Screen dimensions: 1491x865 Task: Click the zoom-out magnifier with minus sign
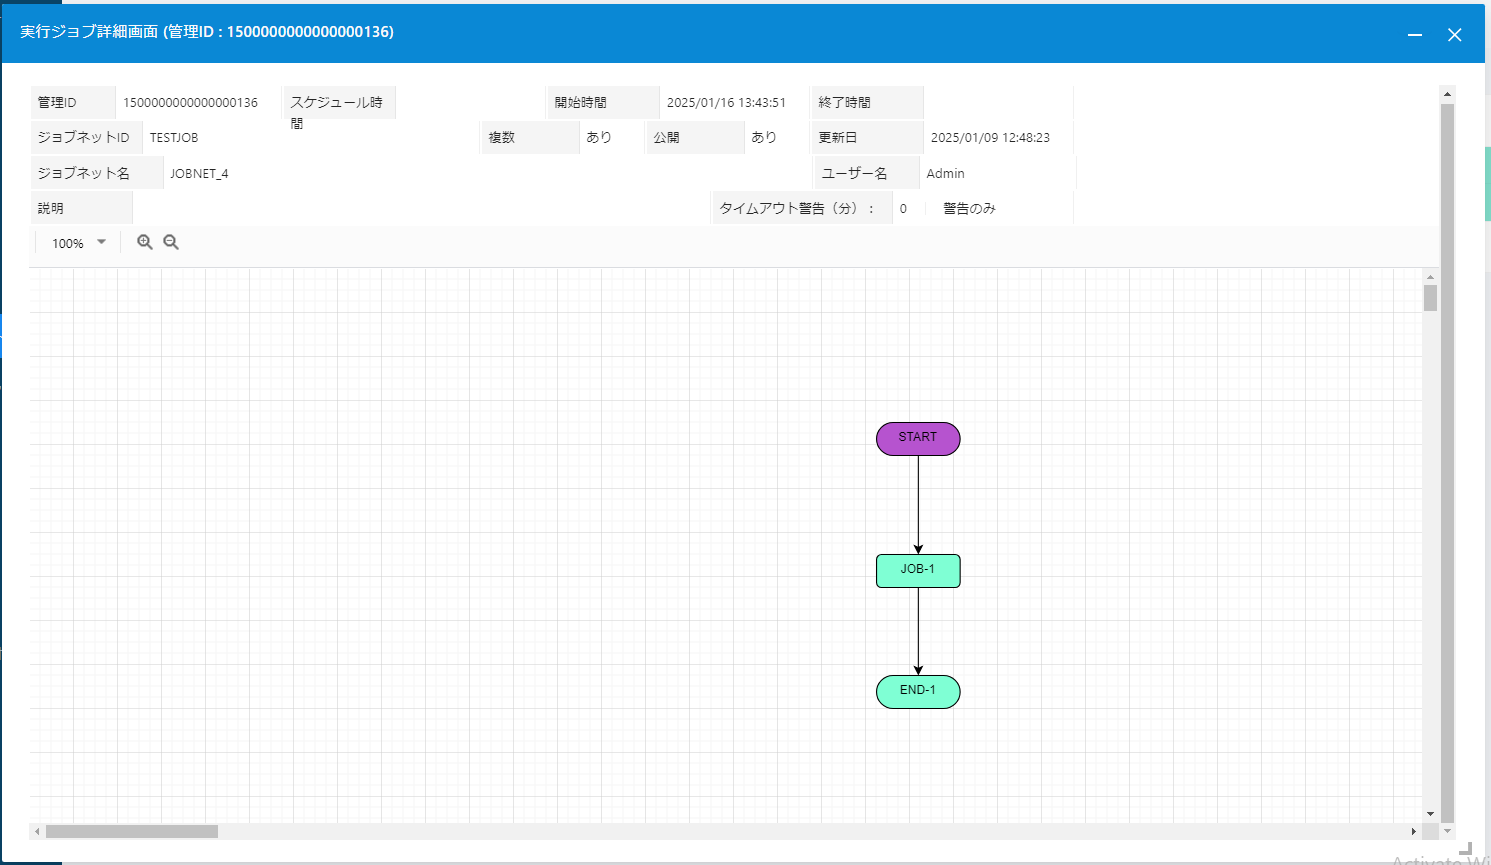coord(171,241)
